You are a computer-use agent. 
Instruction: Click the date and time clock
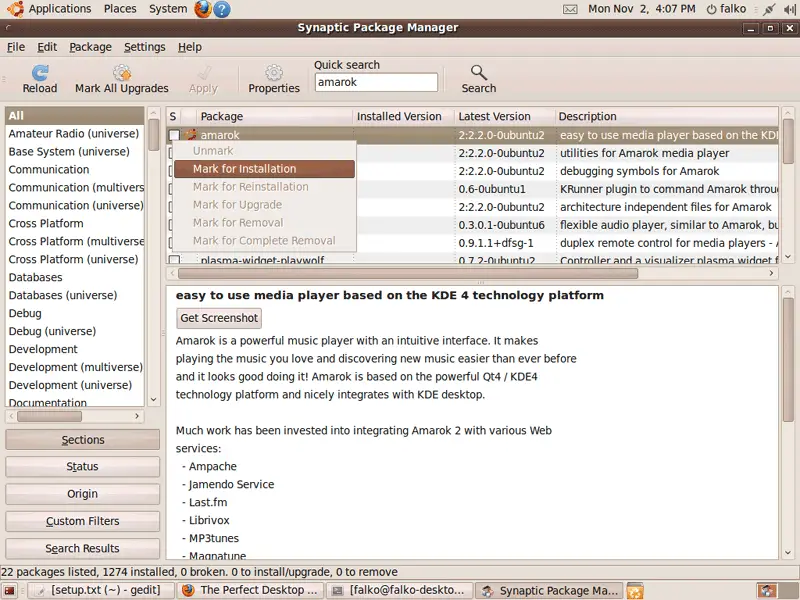(641, 9)
